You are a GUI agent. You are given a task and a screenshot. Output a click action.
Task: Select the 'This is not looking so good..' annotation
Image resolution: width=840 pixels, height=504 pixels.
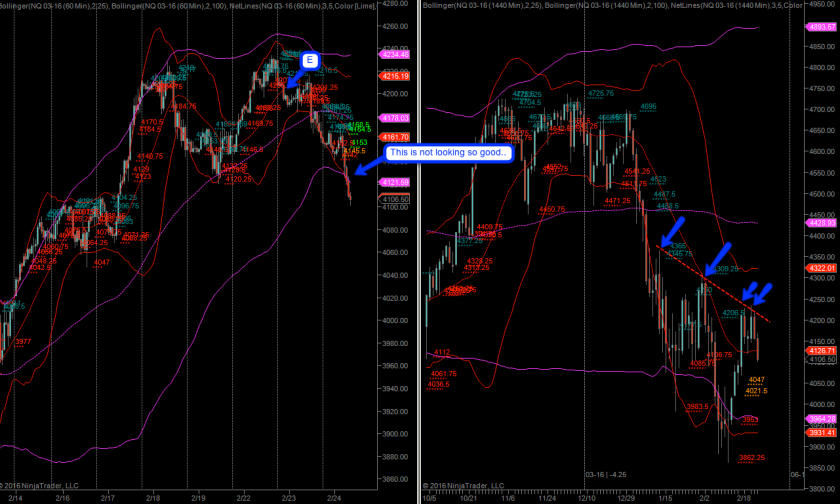448,153
